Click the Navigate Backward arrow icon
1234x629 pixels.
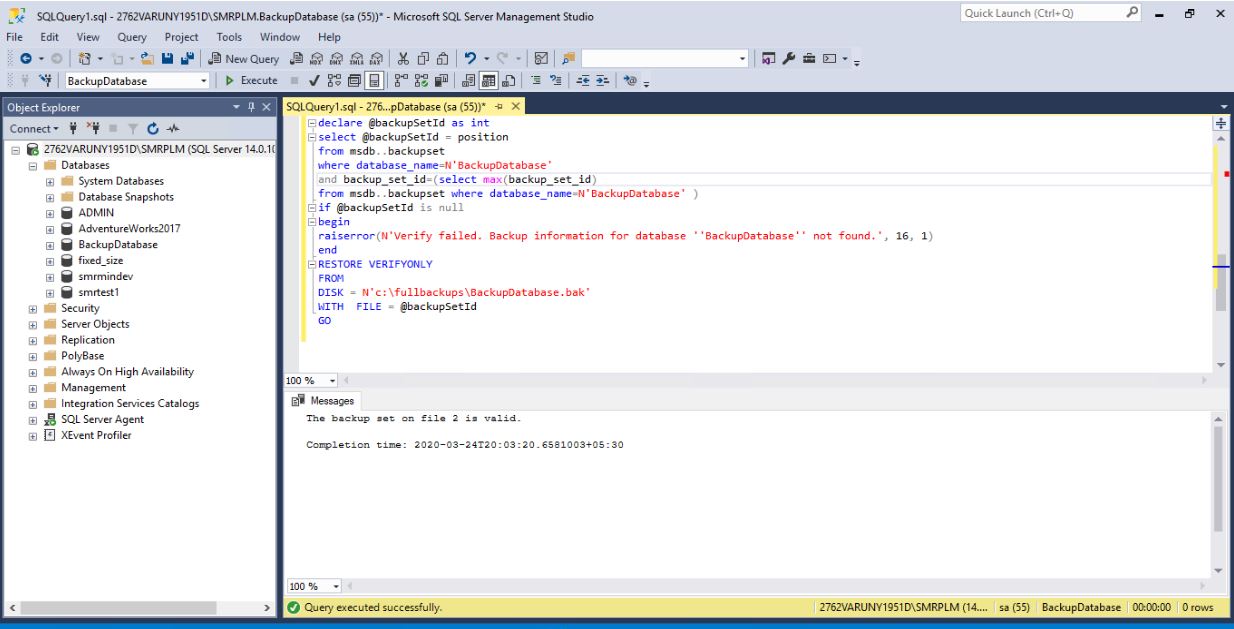coord(26,59)
